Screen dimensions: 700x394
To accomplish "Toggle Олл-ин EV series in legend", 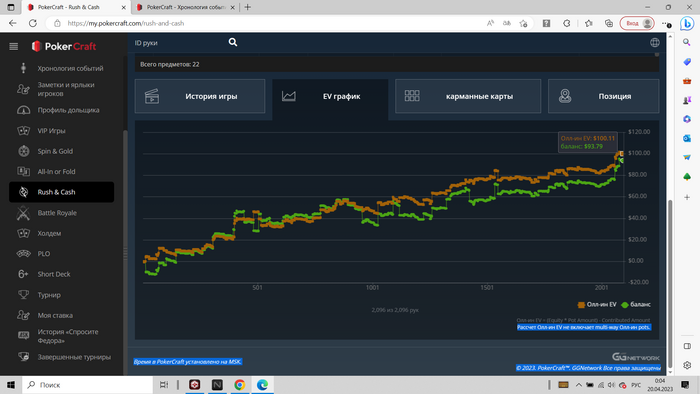I will coord(597,305).
